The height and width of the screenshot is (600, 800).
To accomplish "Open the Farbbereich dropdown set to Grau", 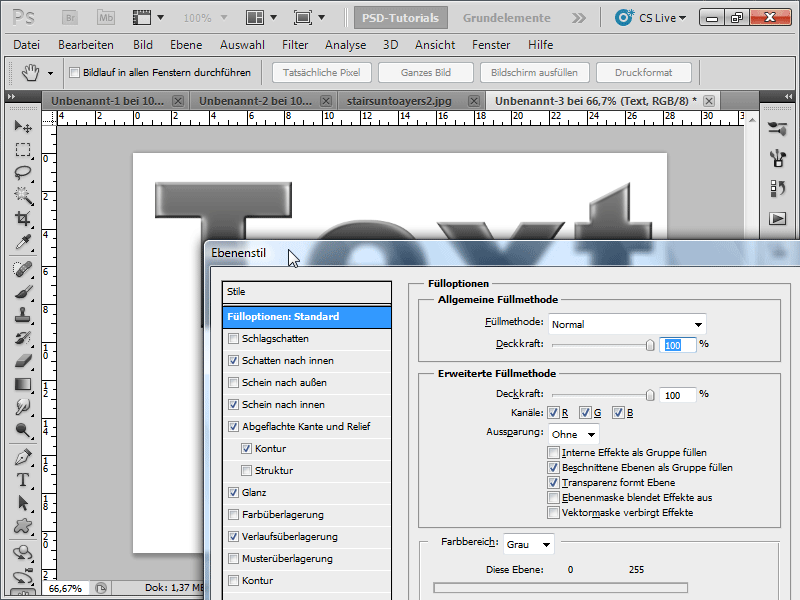I will pyautogui.click(x=529, y=544).
